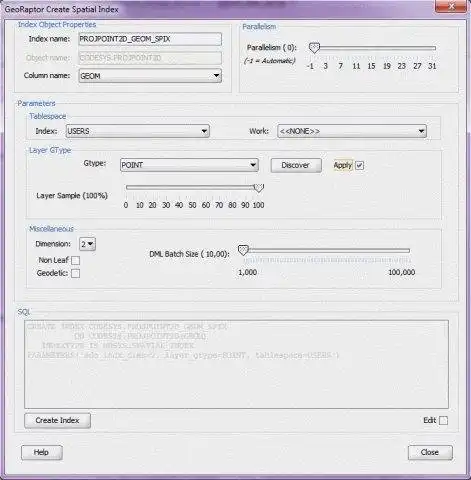Click the 50 tick label on Layer Sample
Screen dimensions: 471x480
(x=192, y=205)
